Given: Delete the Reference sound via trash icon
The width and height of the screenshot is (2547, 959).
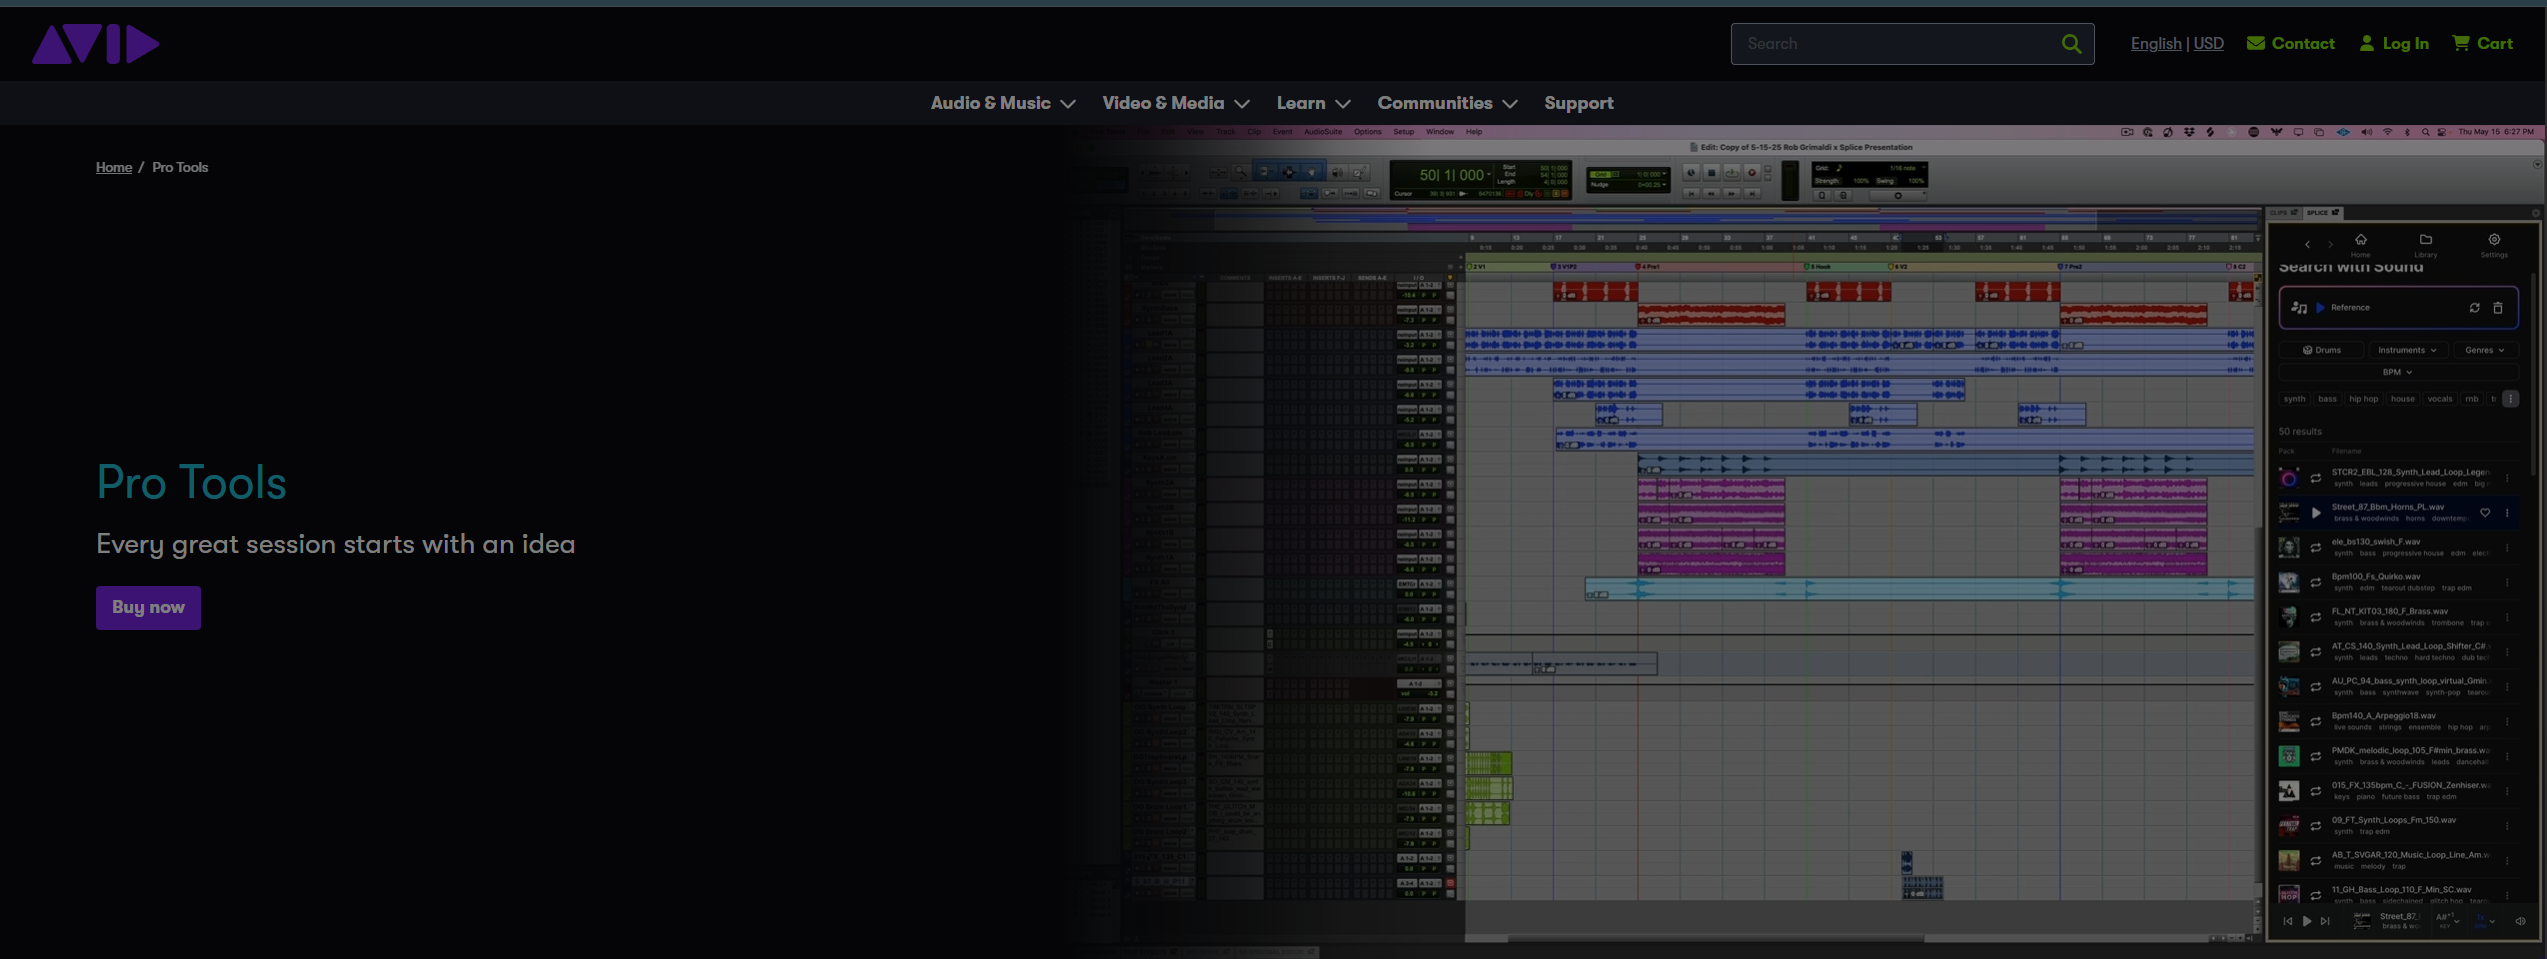Looking at the screenshot, I should (2498, 308).
